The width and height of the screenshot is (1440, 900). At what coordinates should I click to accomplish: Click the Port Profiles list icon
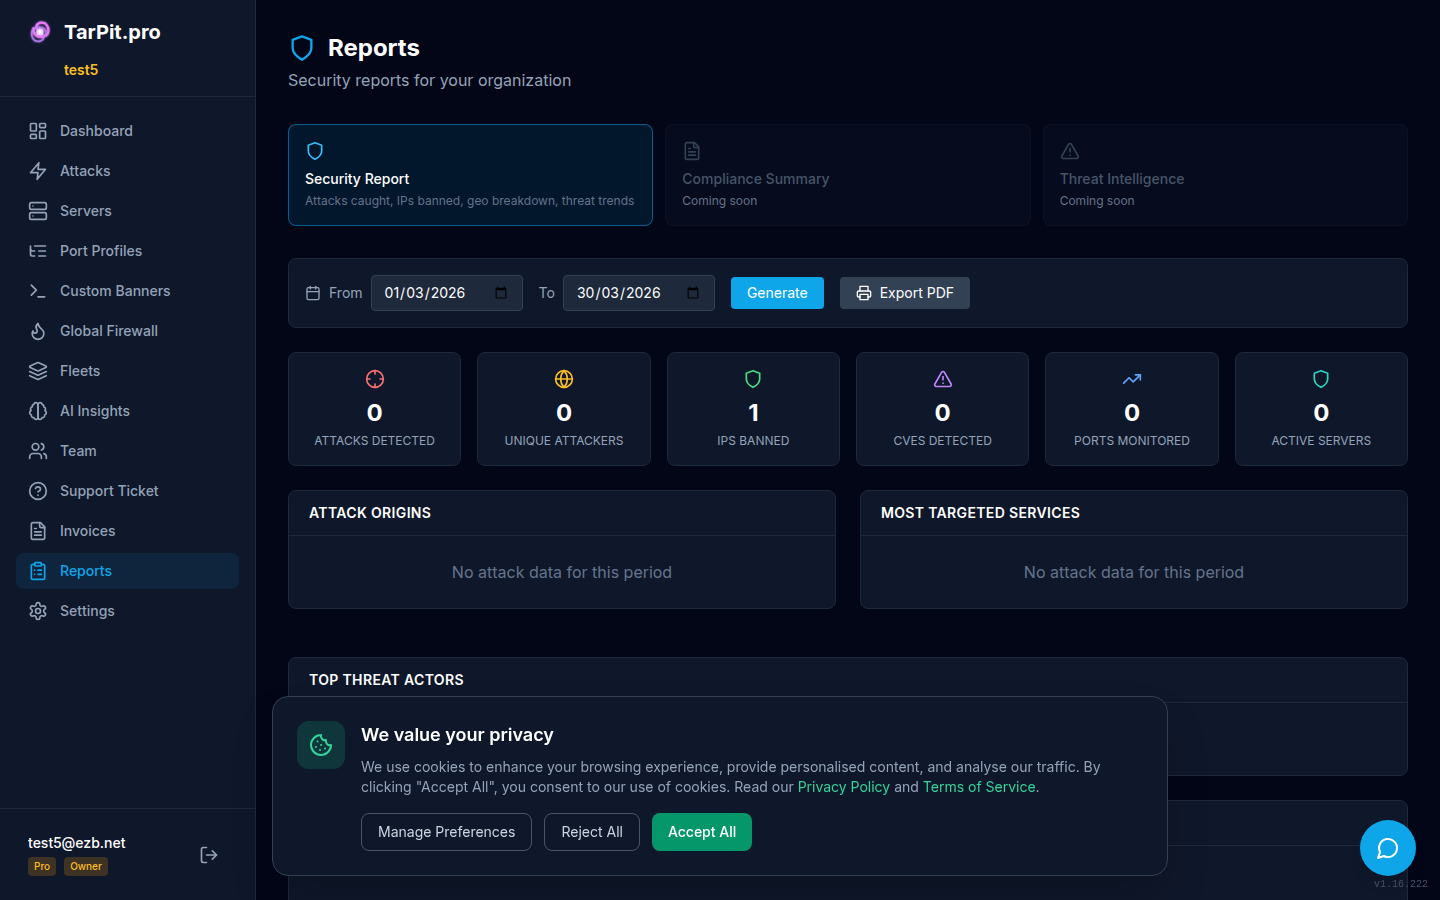[38, 251]
